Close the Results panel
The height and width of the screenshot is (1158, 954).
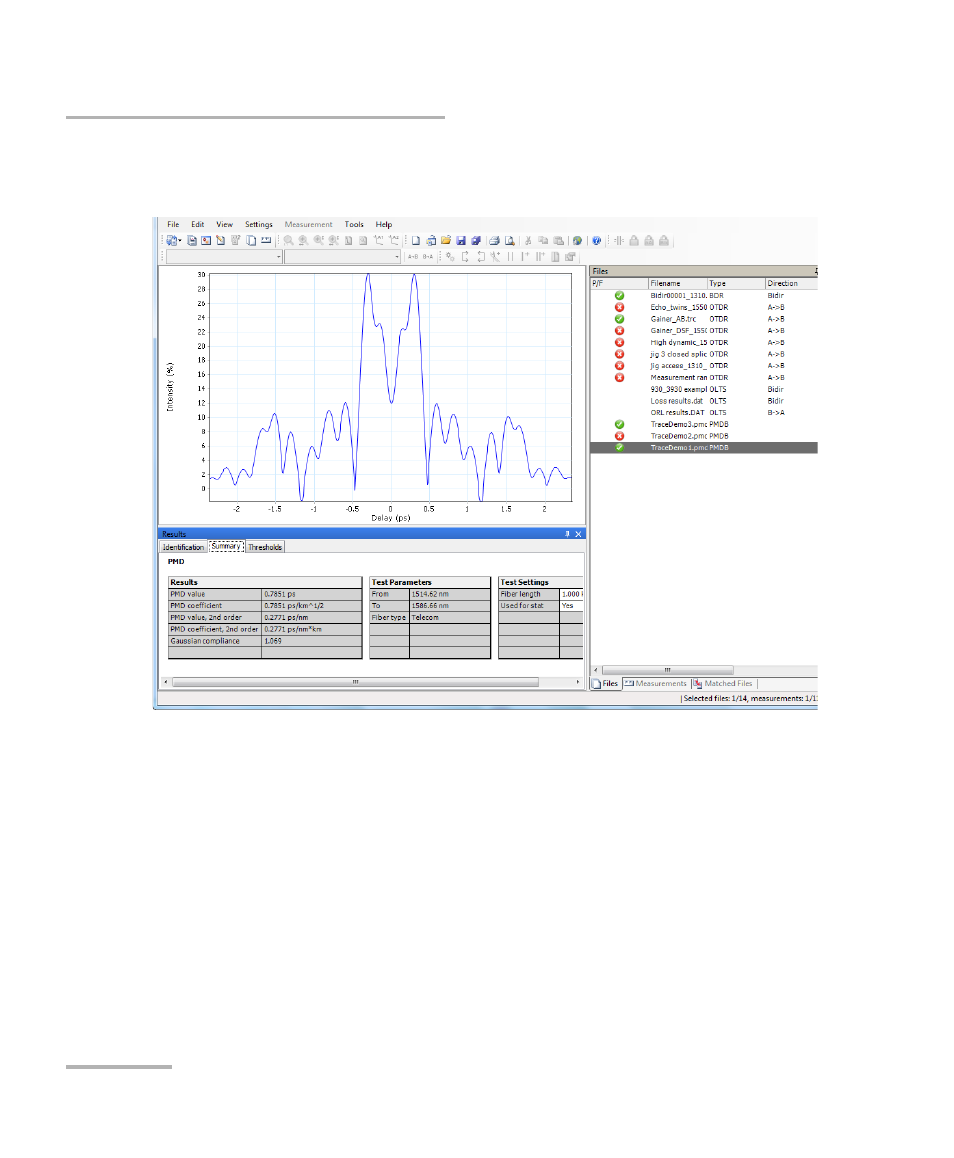pyautogui.click(x=578, y=534)
